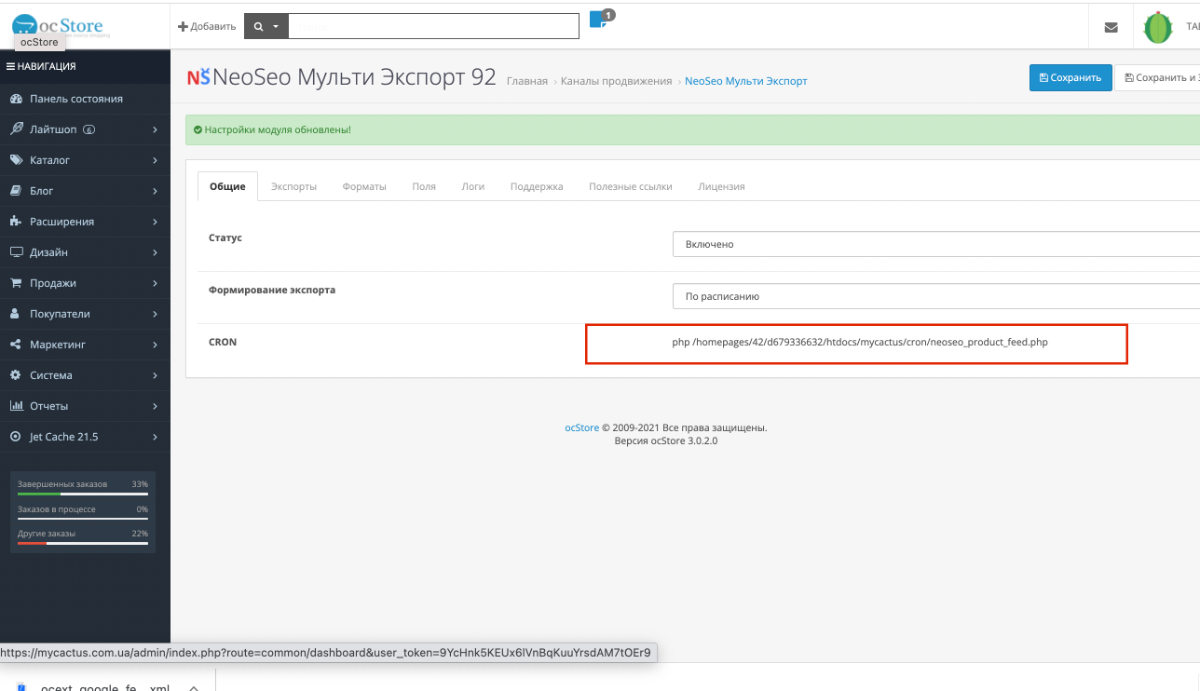The image size is (1200, 691).
Task: Switch to the Поддержка tab
Action: click(537, 186)
